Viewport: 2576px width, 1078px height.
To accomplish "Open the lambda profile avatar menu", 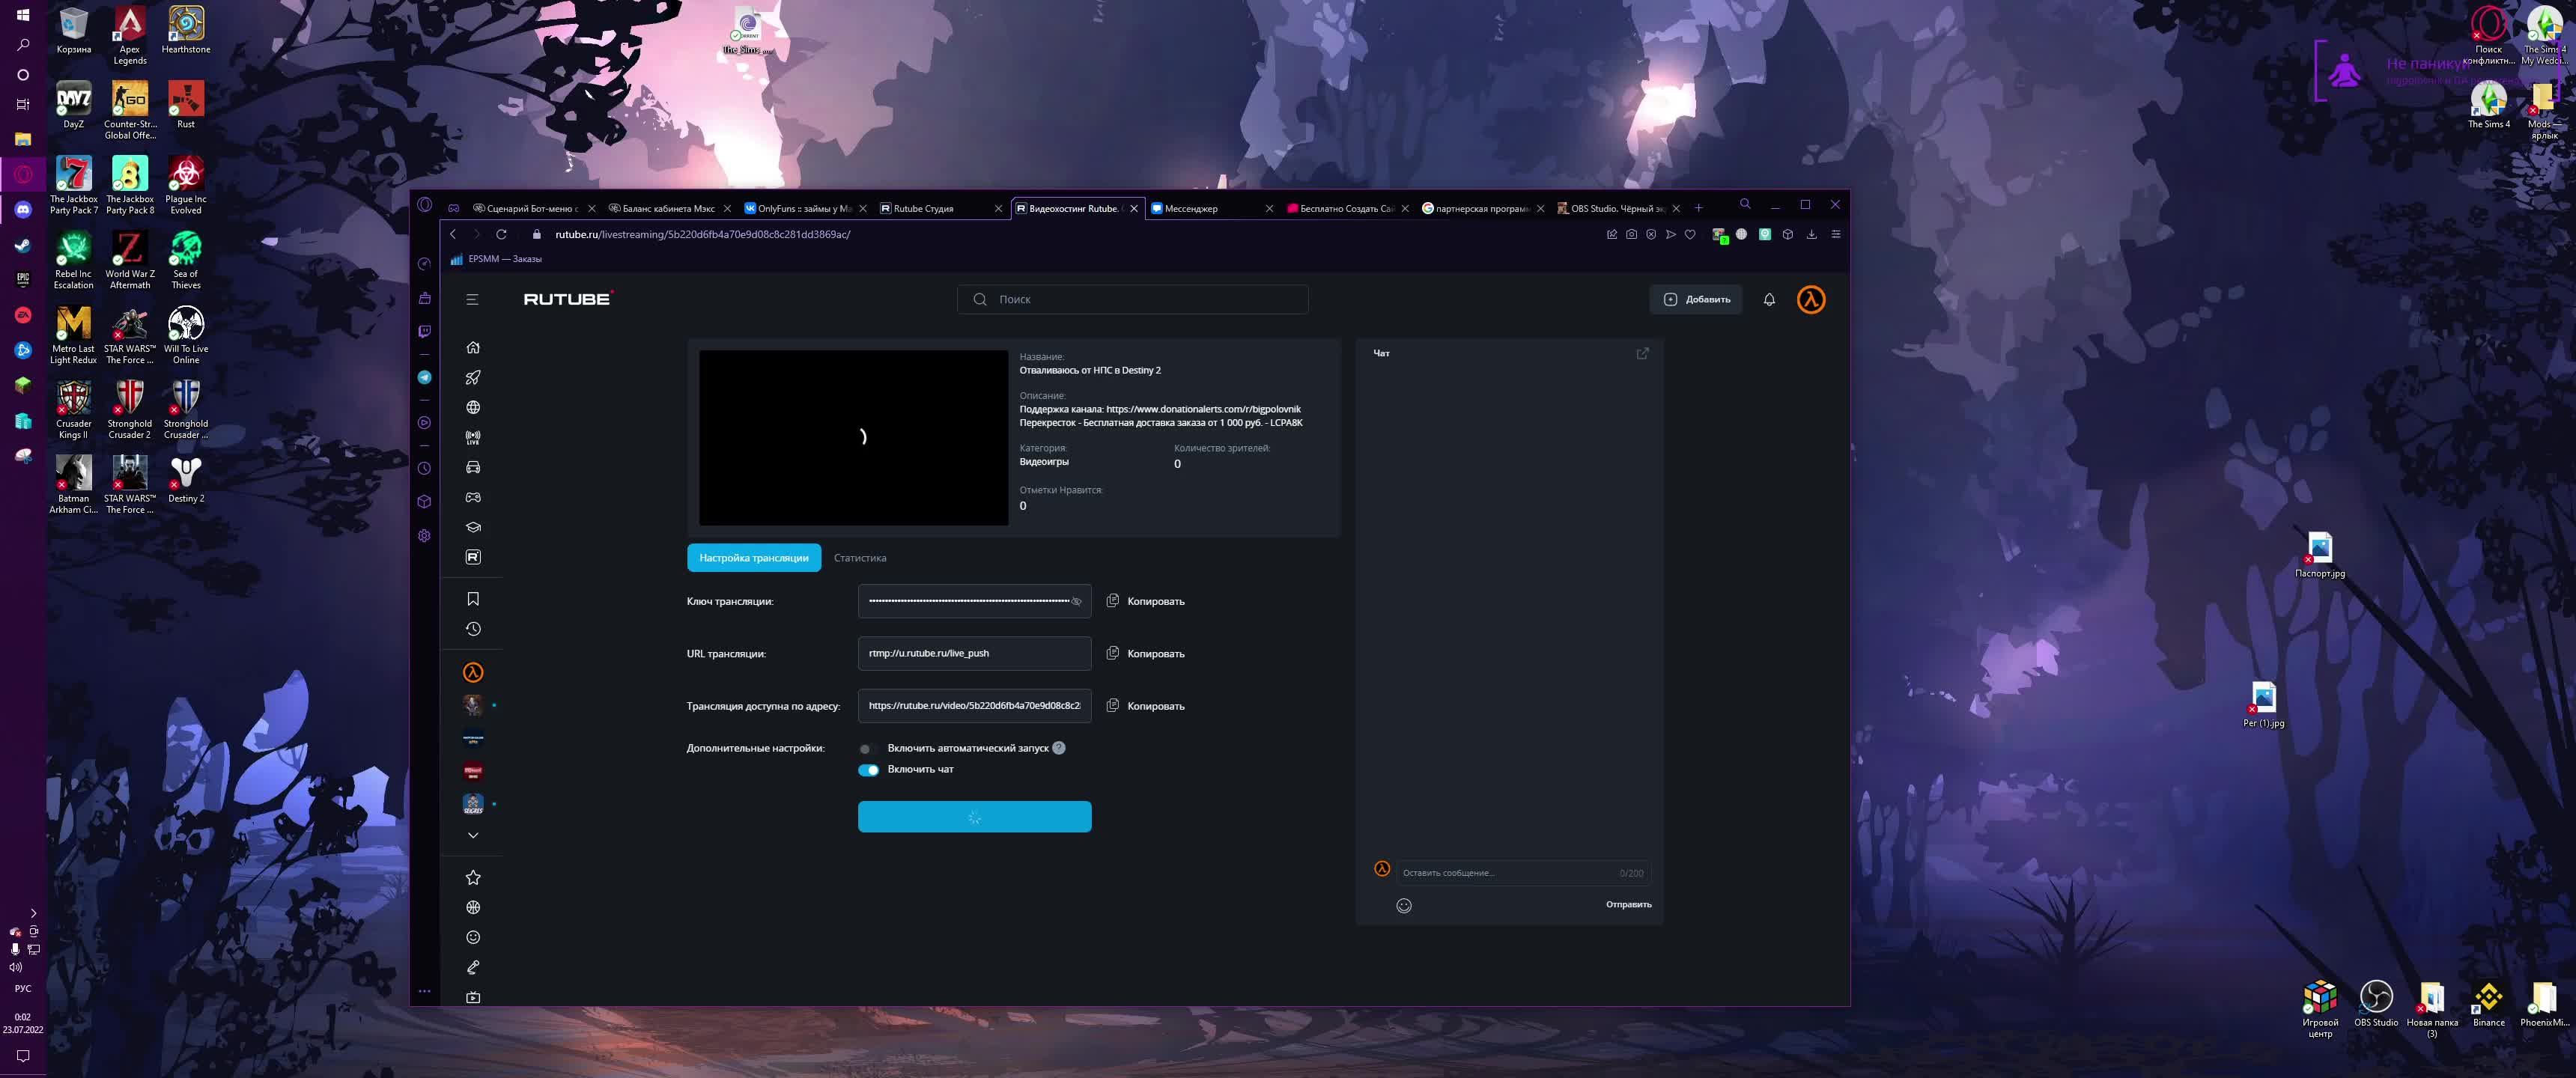I will point(1811,299).
